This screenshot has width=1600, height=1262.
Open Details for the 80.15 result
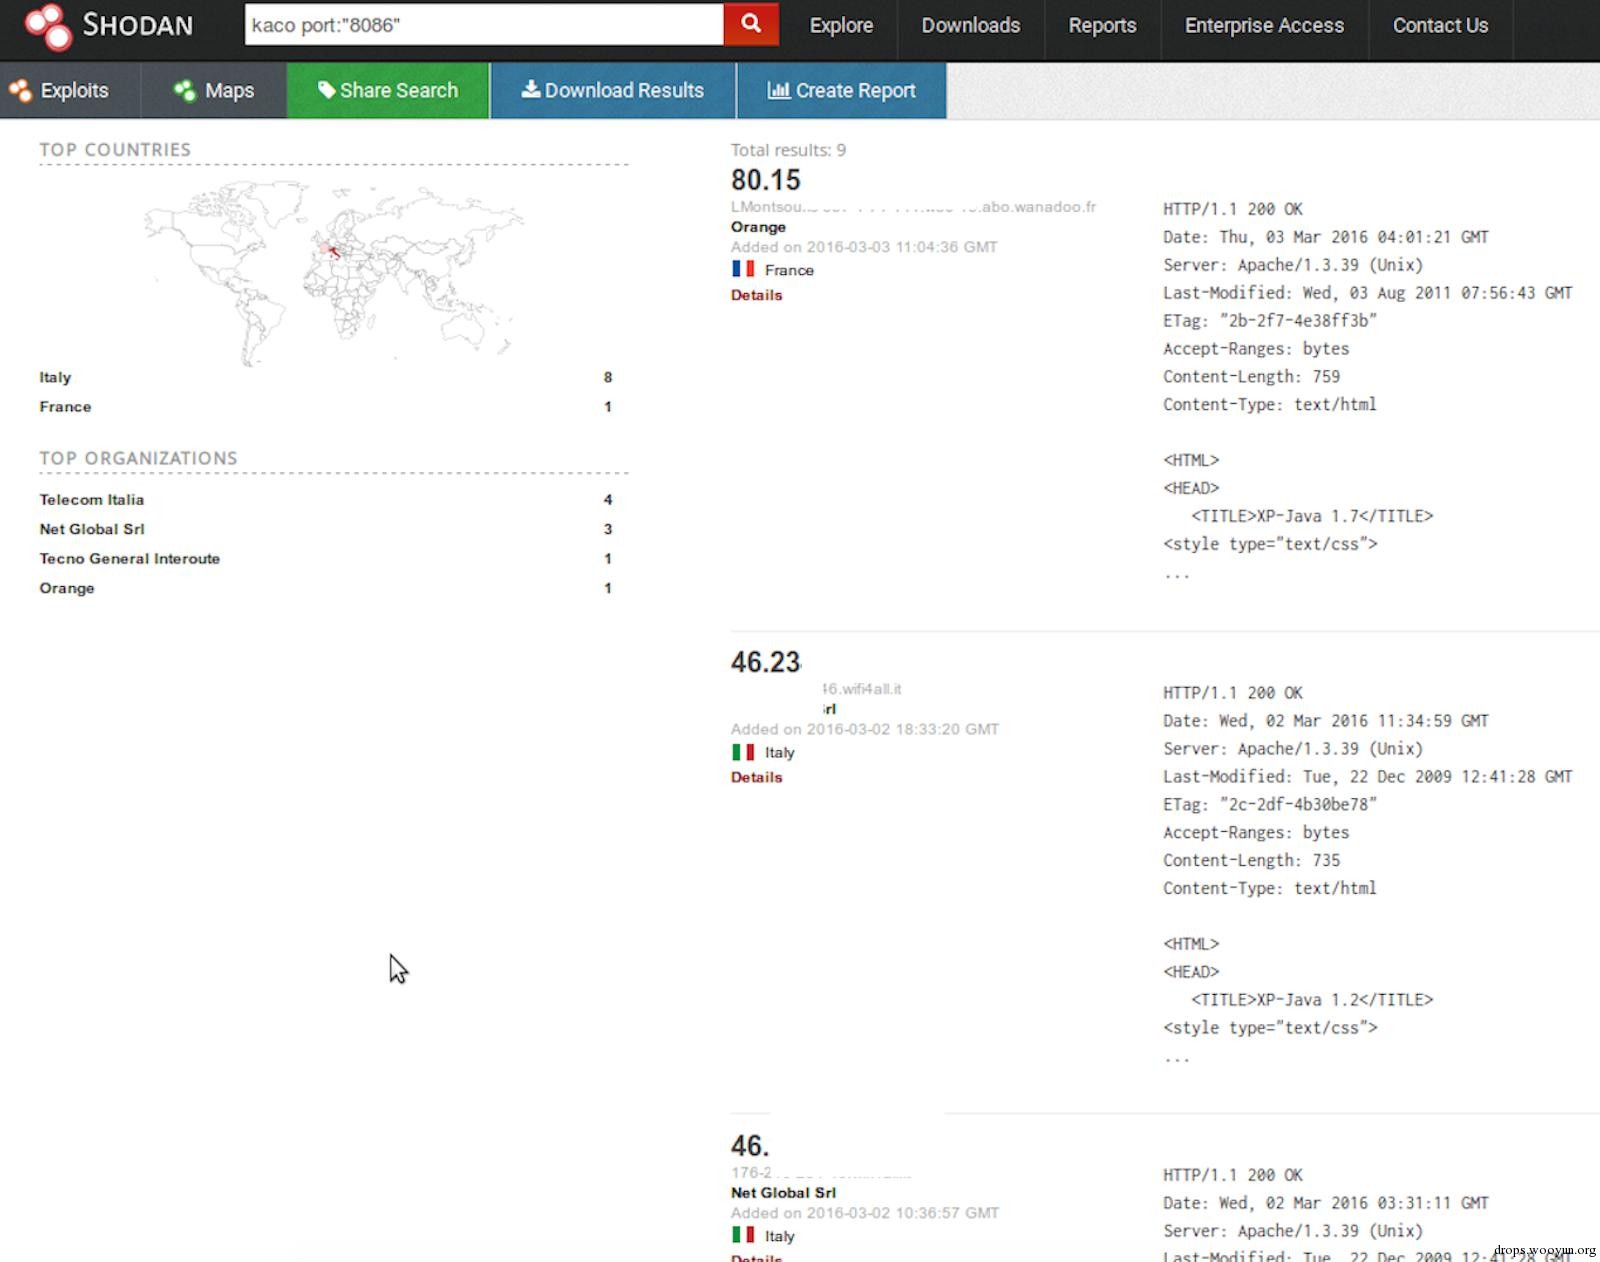tap(756, 295)
